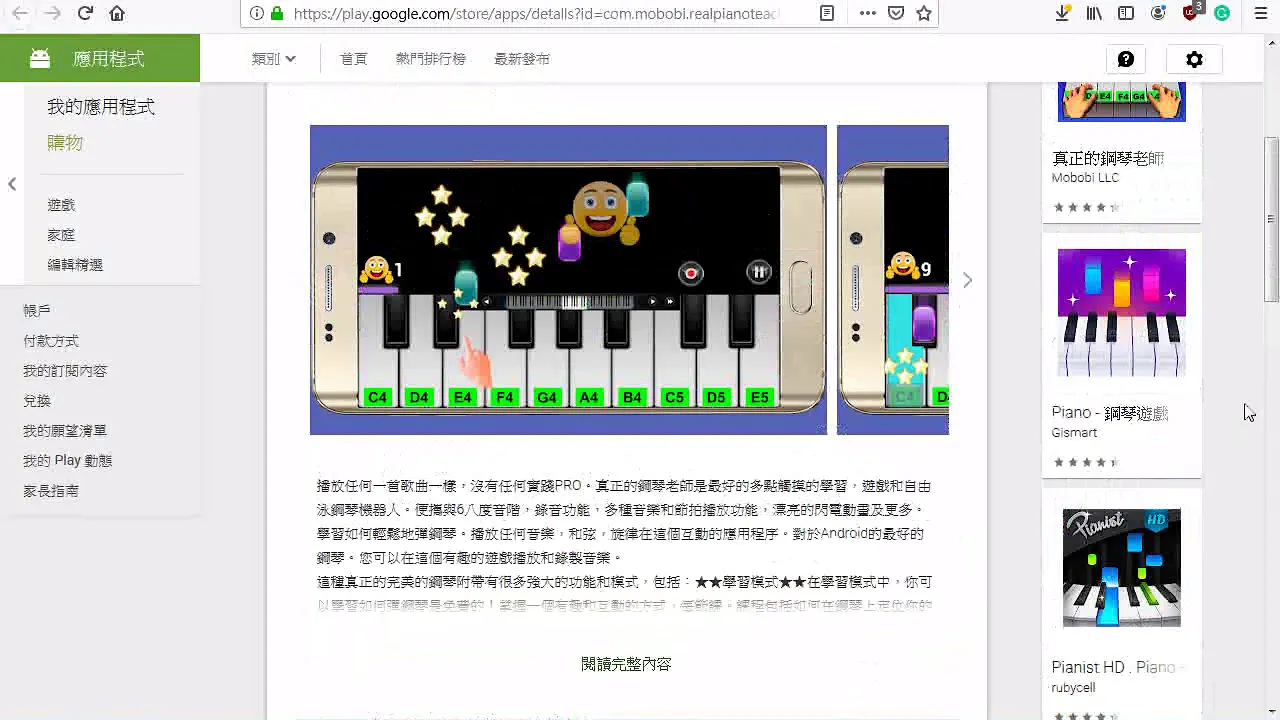Open 家庭 category in sidebar
The width and height of the screenshot is (1280, 720).
[x=61, y=235]
